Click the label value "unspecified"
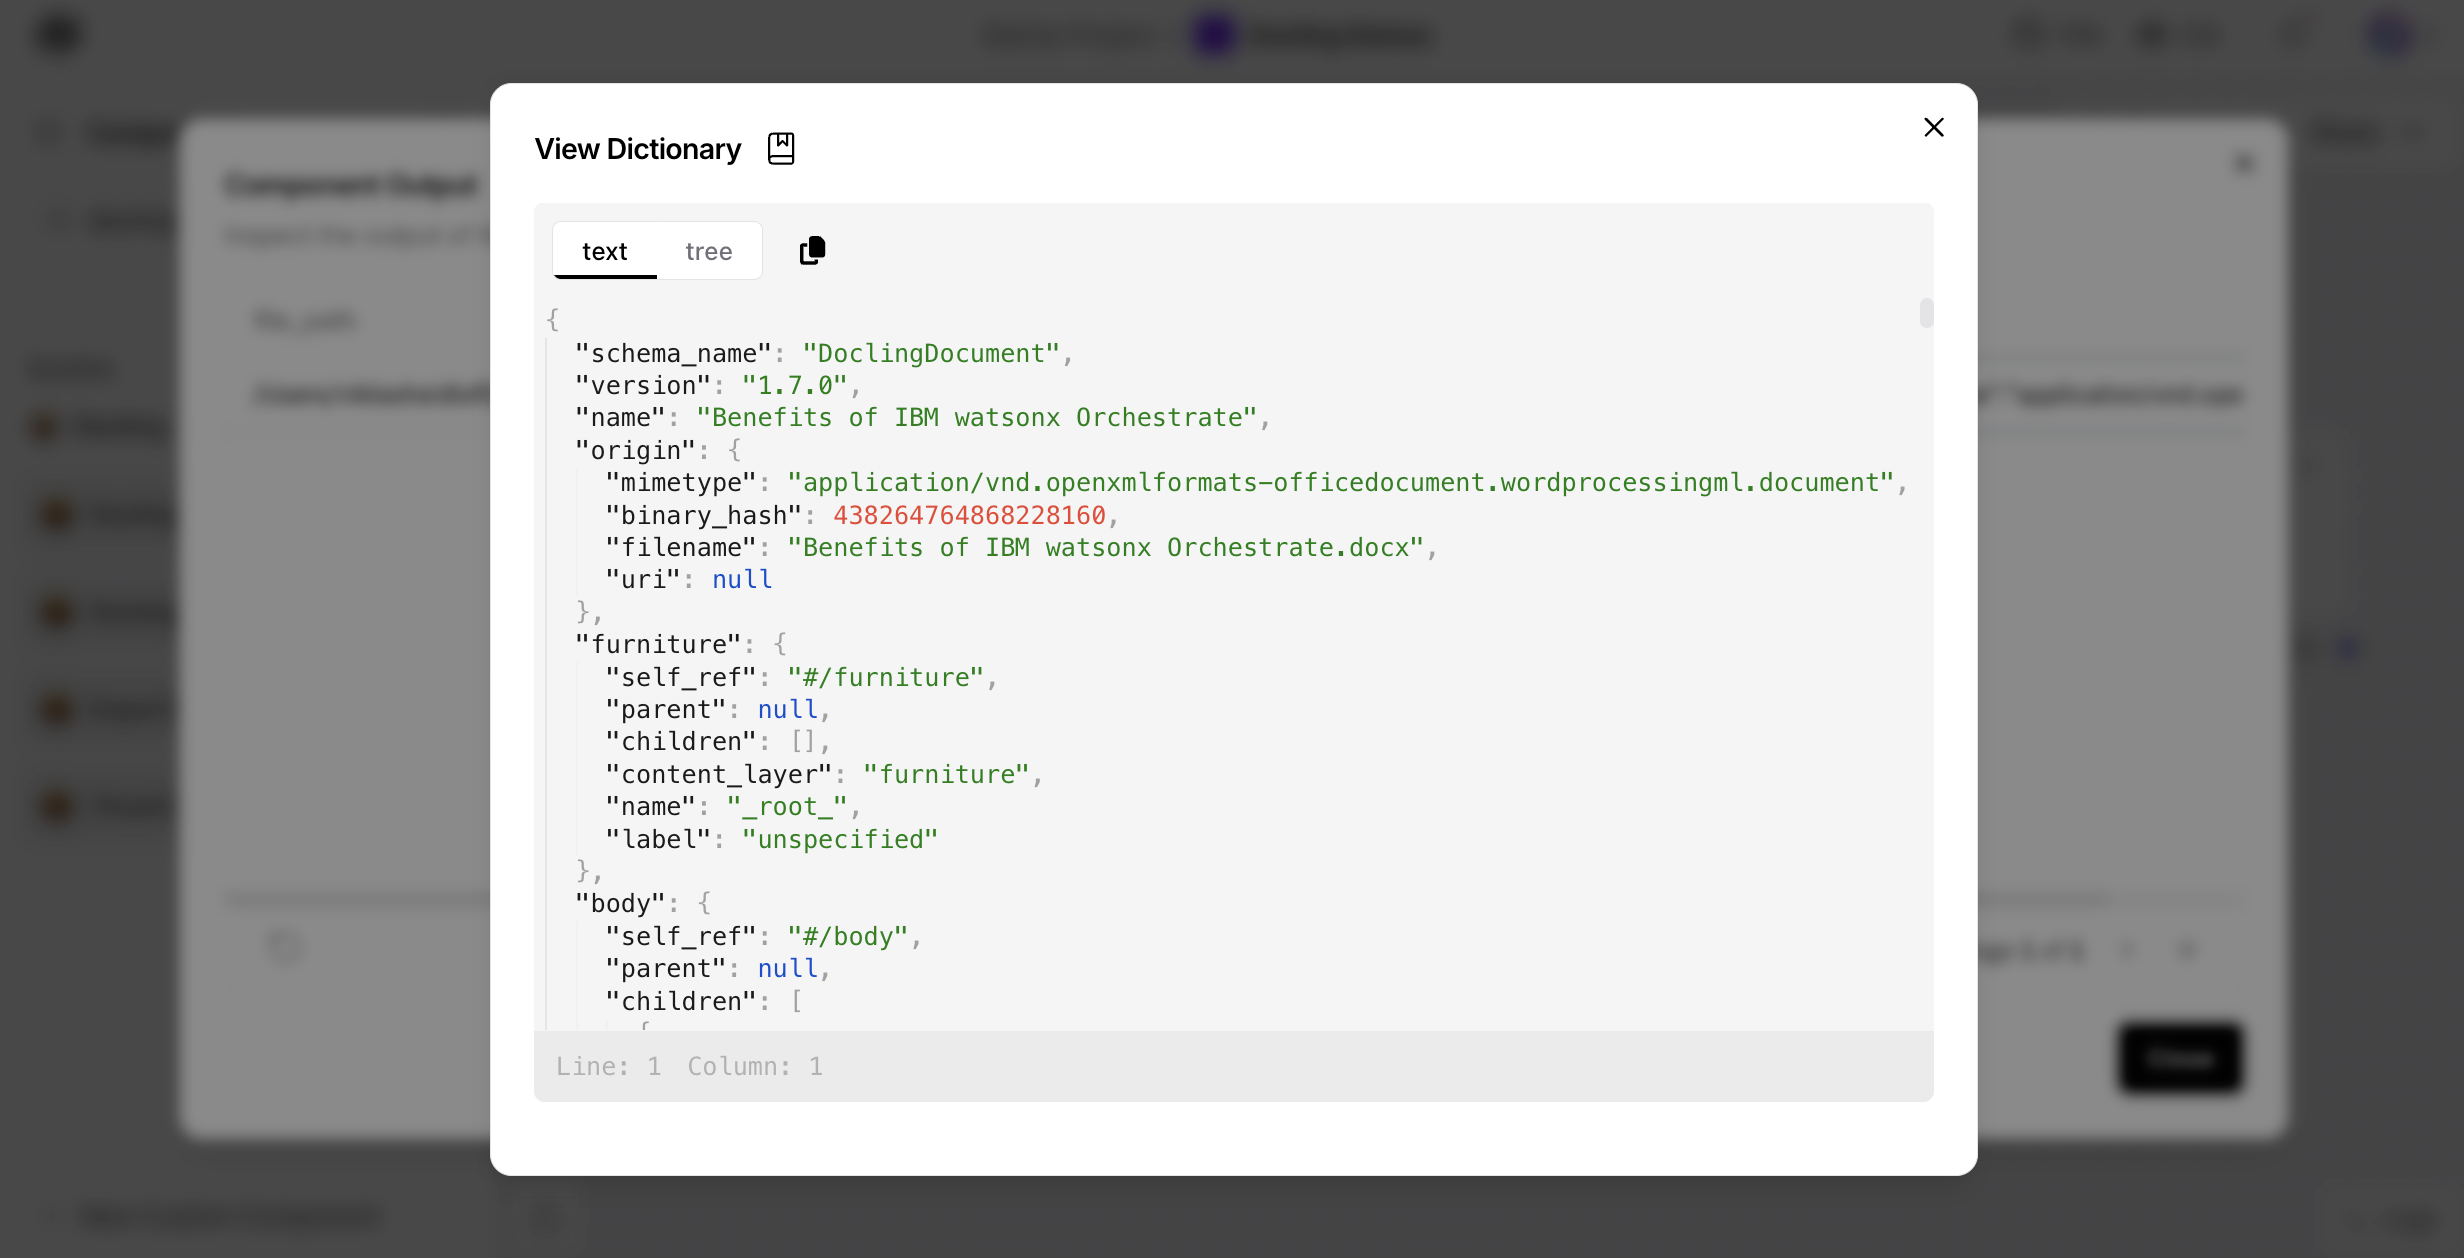Viewport: 2464px width, 1258px height. [840, 839]
